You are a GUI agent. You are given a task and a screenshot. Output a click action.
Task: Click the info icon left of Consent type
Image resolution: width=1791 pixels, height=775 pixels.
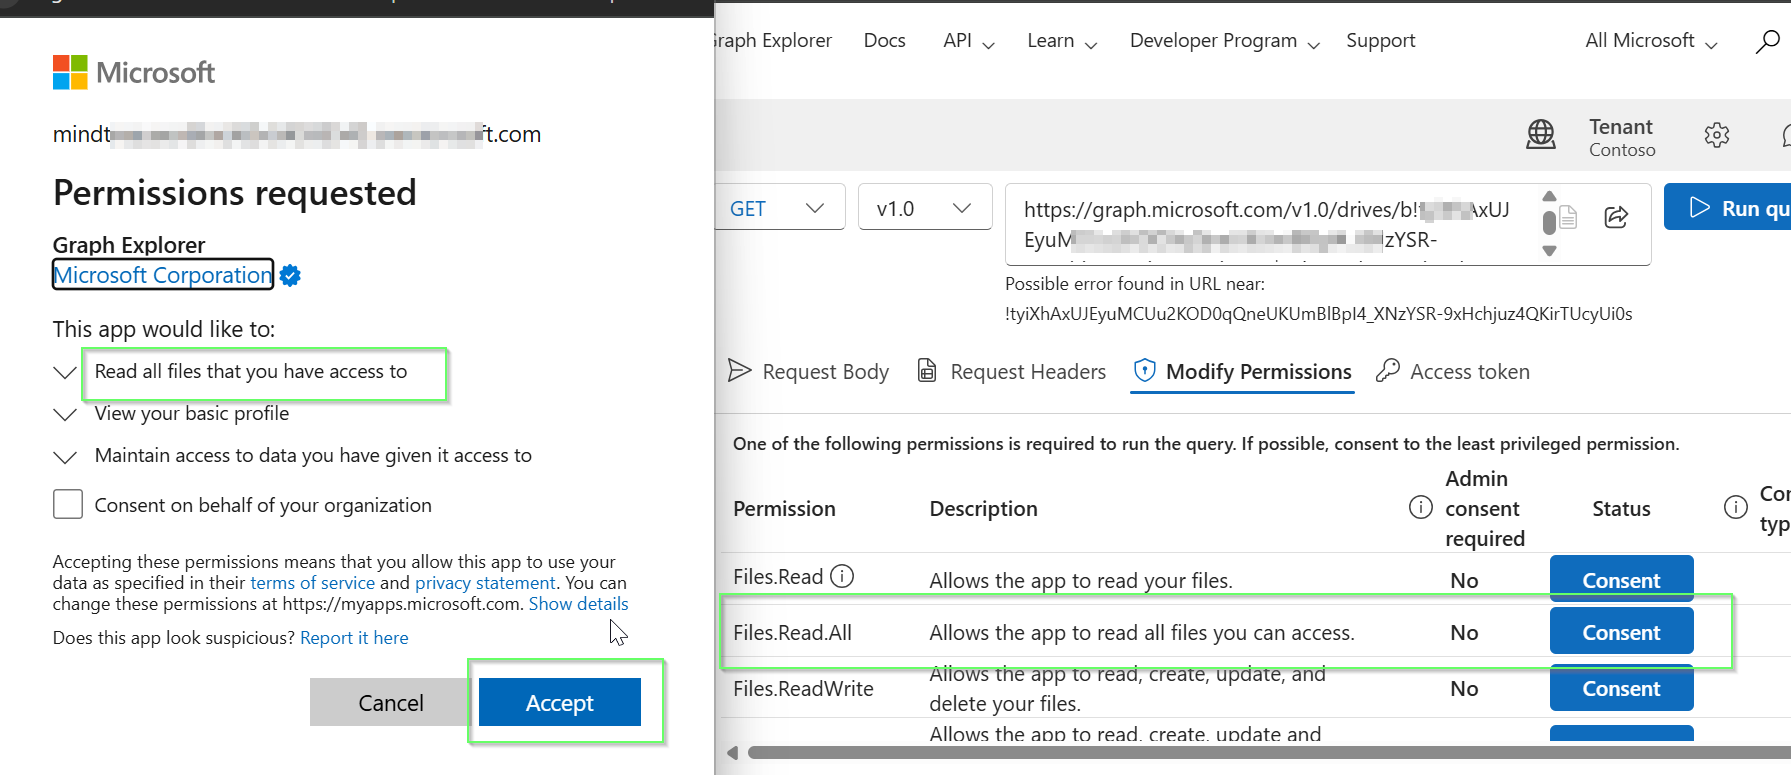(1736, 507)
